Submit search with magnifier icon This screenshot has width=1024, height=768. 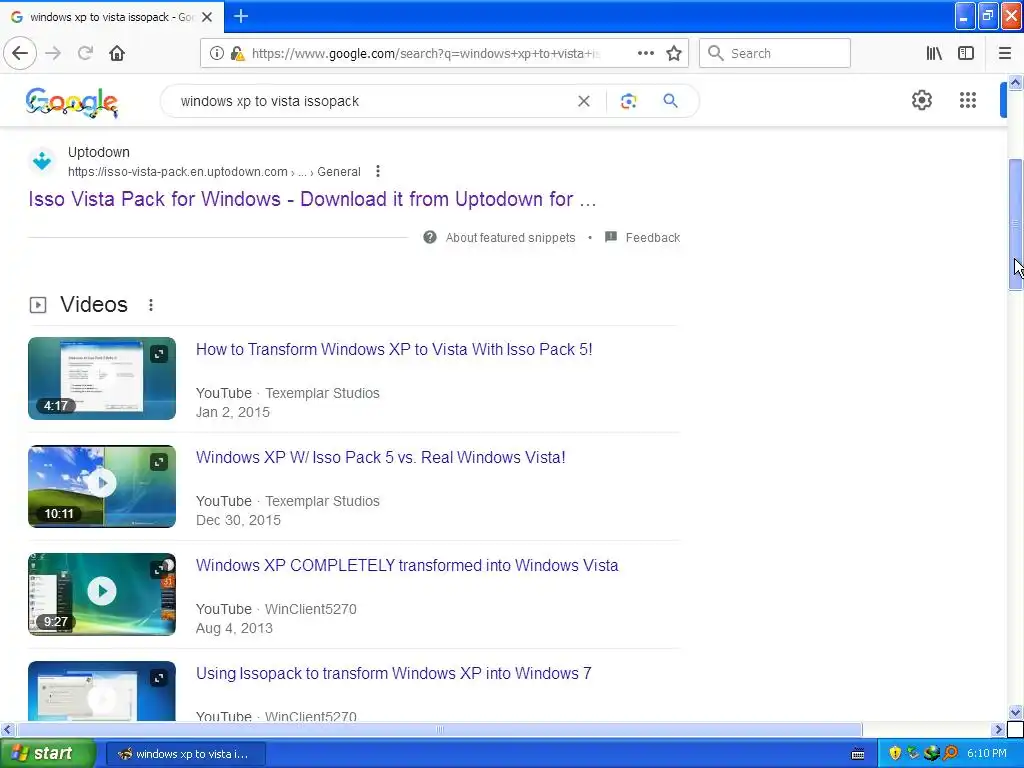[670, 101]
